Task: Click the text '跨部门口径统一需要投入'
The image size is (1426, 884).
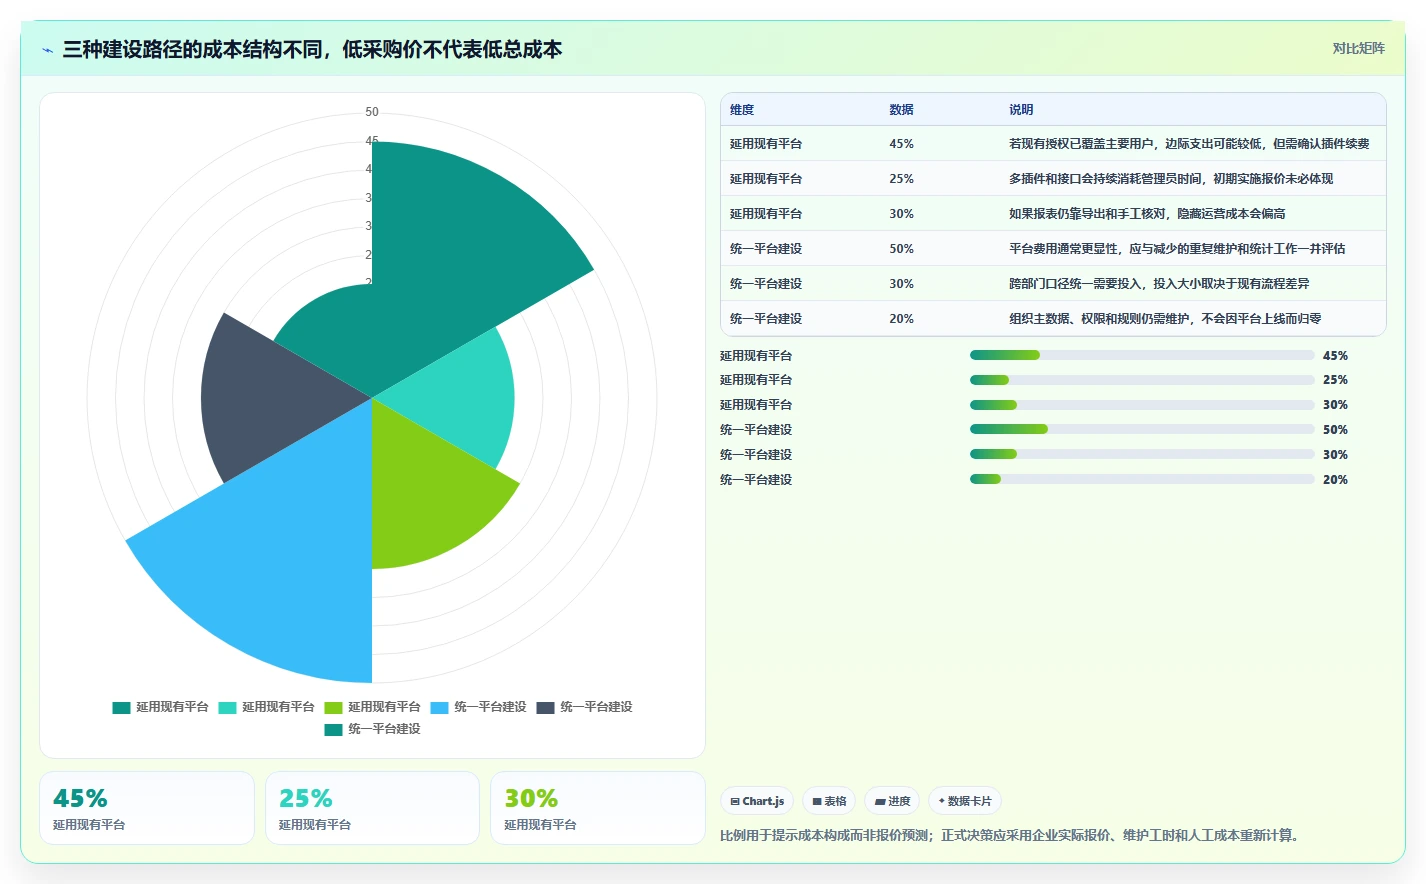Action: pos(1075,284)
